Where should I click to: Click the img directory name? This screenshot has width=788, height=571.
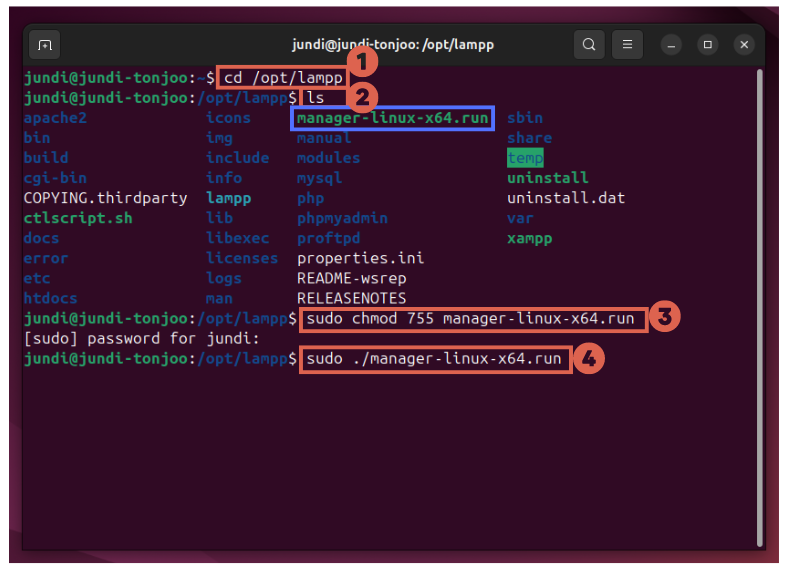click(x=220, y=138)
